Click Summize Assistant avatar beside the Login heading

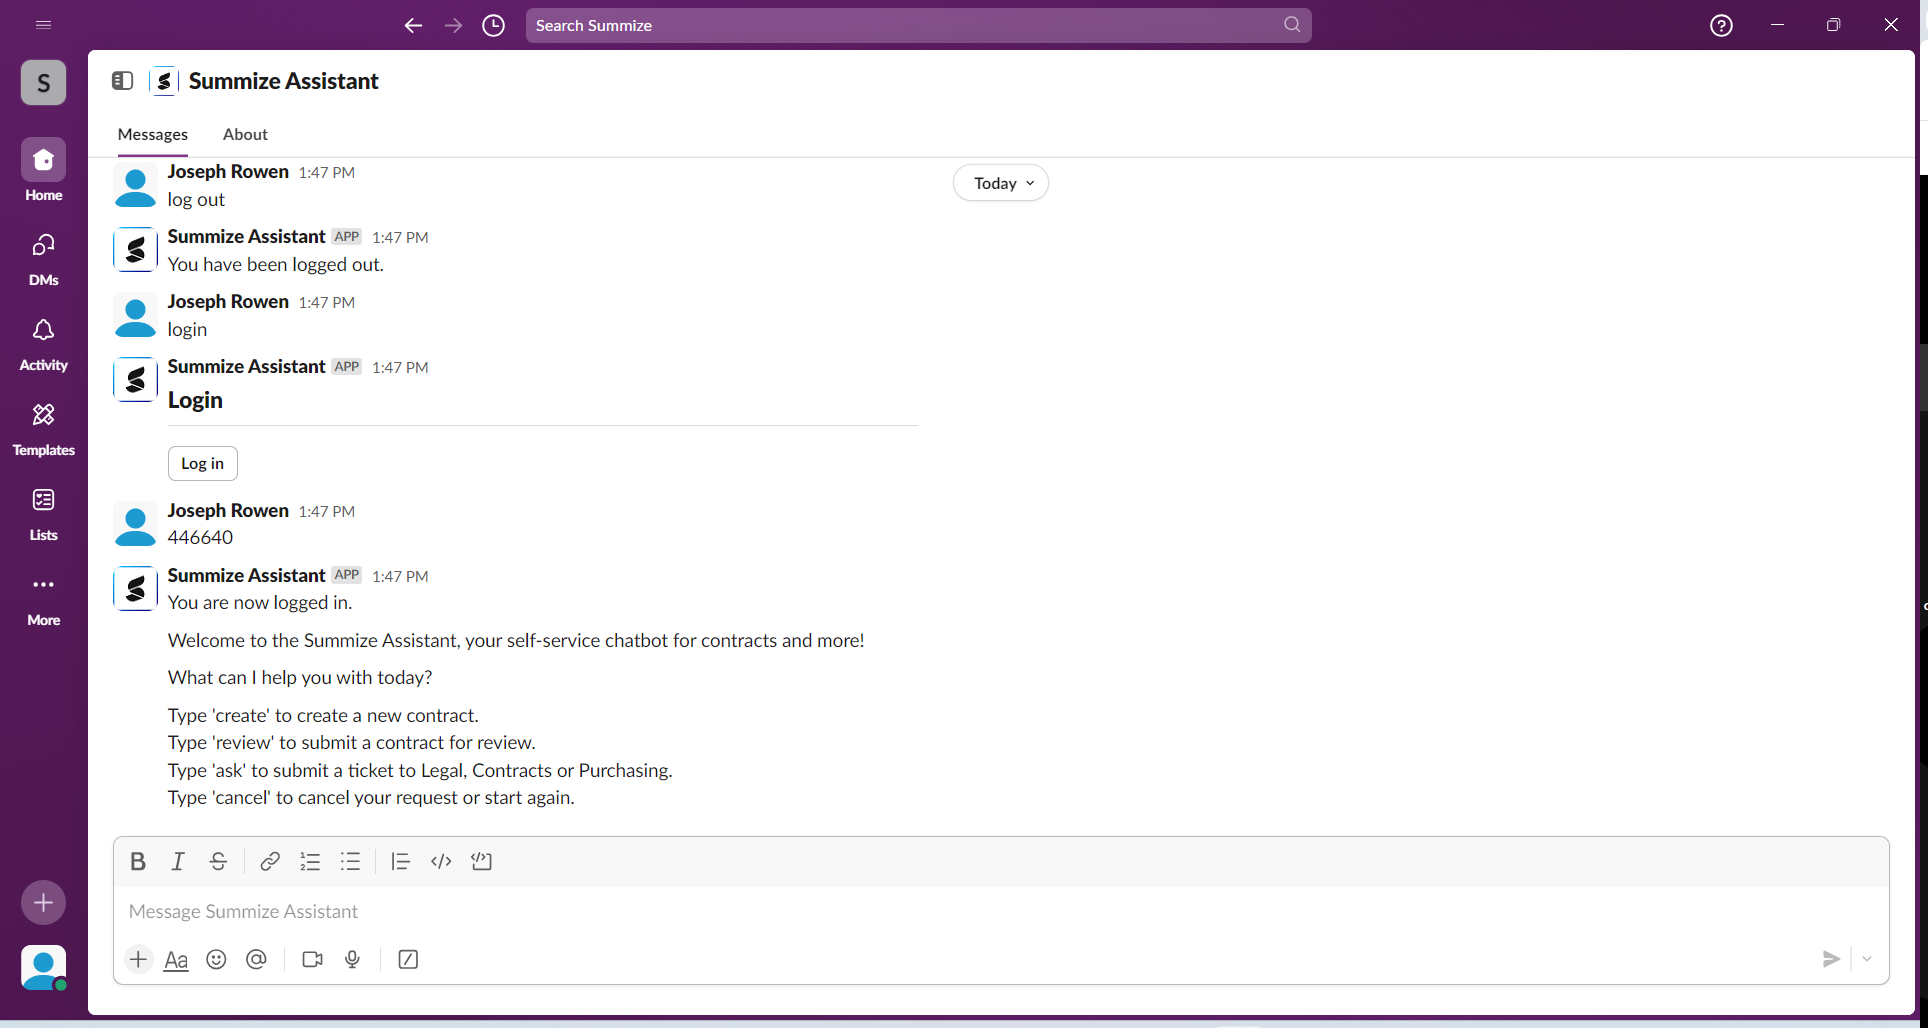coord(135,380)
